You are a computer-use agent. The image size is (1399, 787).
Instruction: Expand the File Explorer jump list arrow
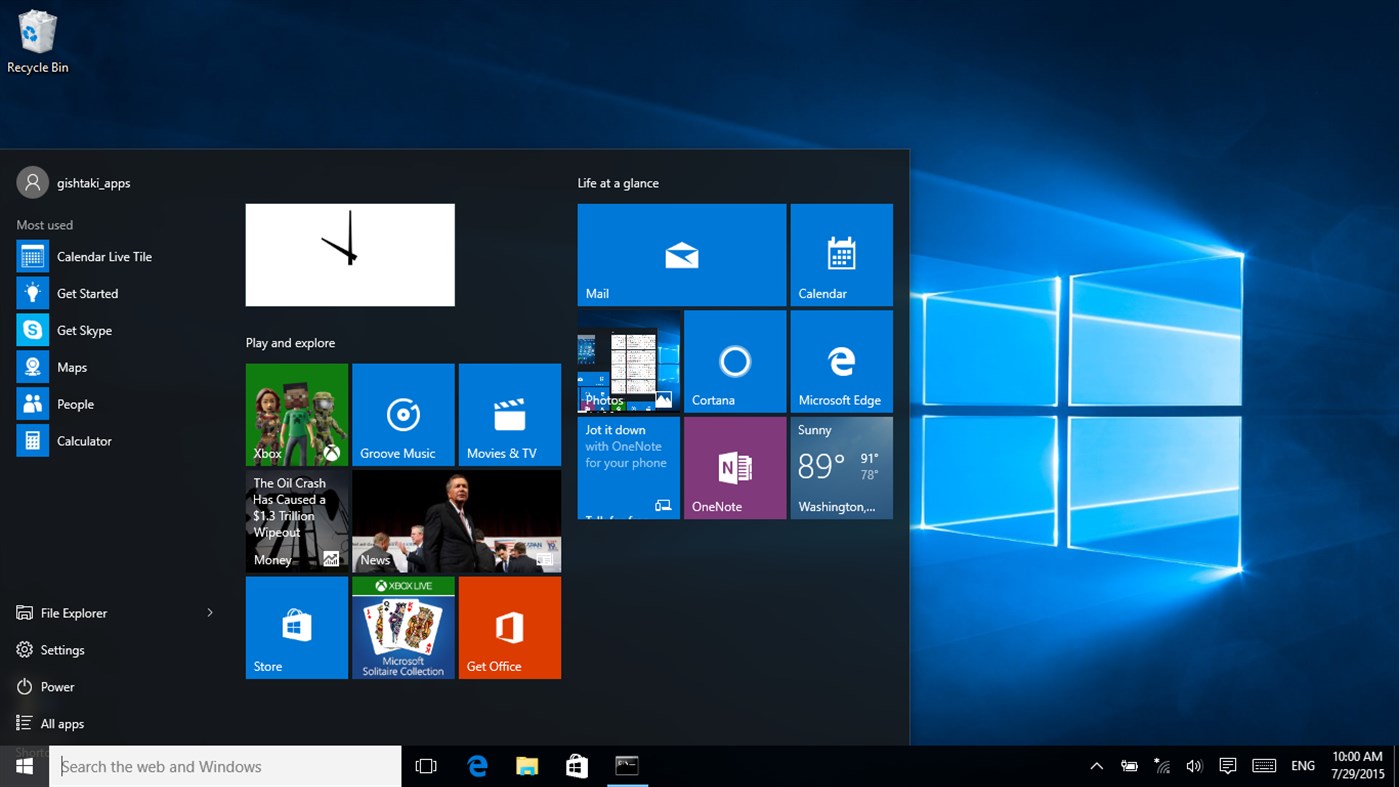click(210, 612)
